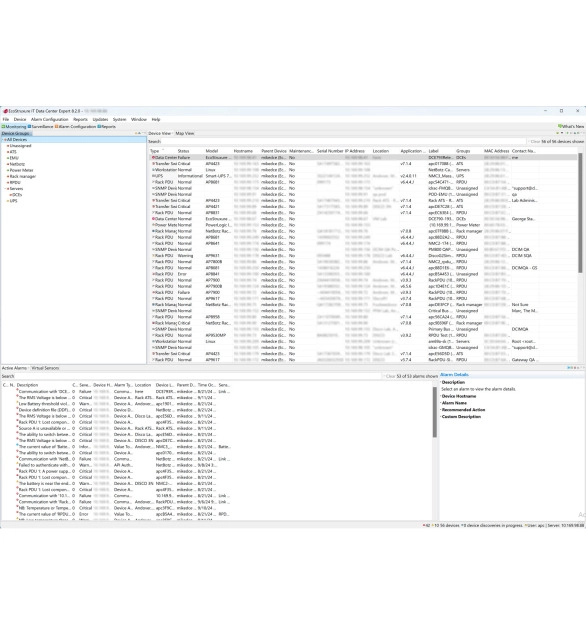Open the Updates menu
This screenshot has height=634, width=586.
(100, 119)
